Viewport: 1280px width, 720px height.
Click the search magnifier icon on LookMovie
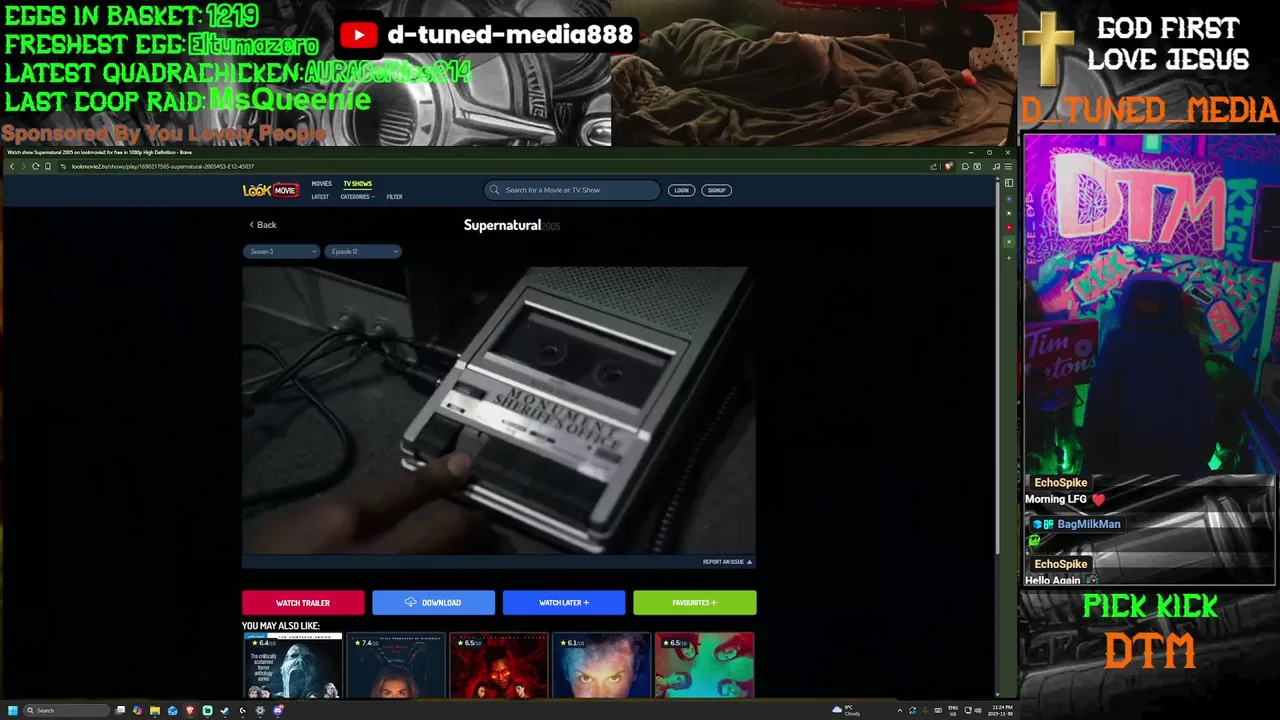point(495,190)
